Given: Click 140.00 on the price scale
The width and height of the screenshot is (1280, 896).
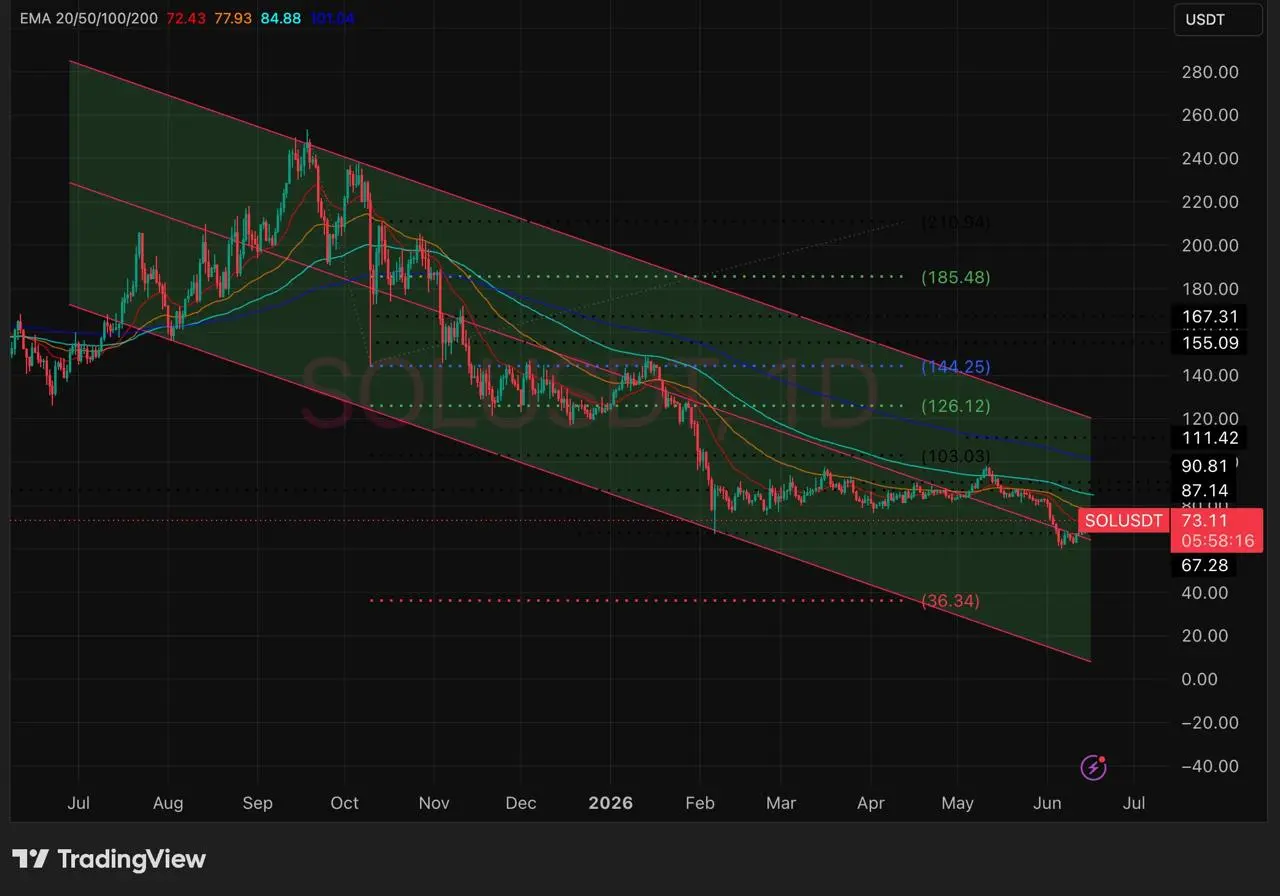Looking at the screenshot, I should pyautogui.click(x=1209, y=376).
